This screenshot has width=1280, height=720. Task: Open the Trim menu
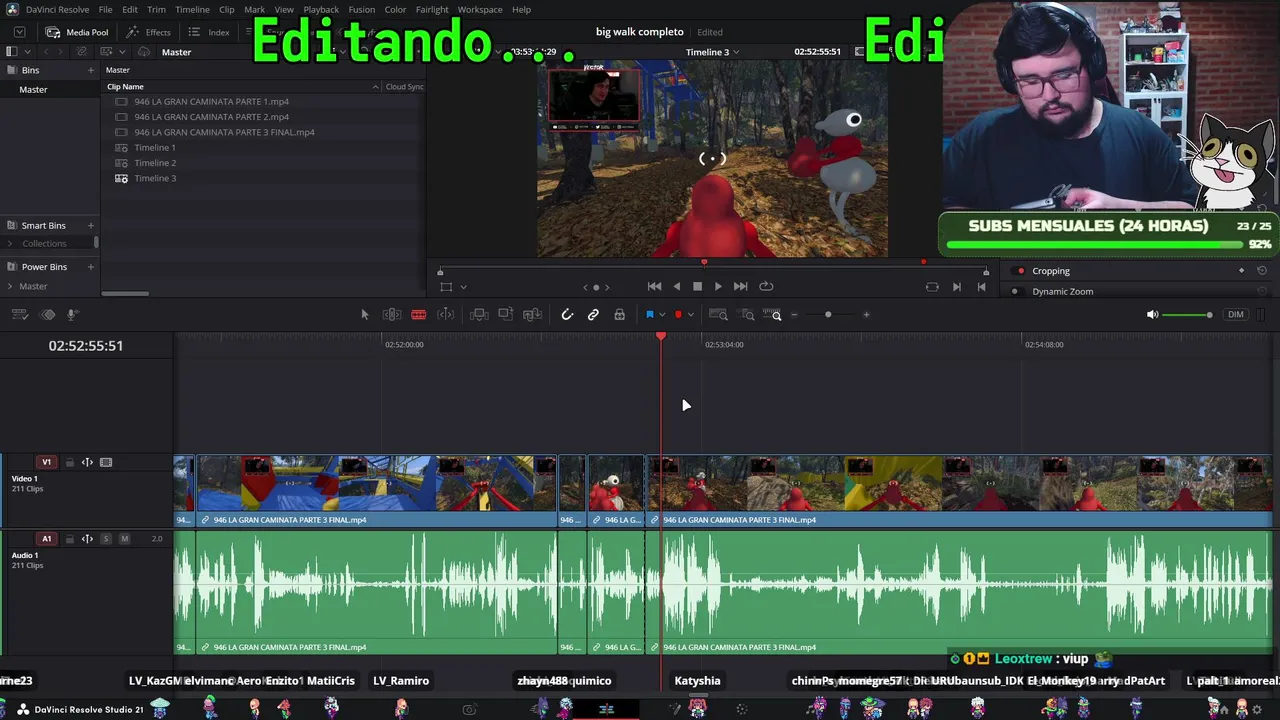[156, 9]
